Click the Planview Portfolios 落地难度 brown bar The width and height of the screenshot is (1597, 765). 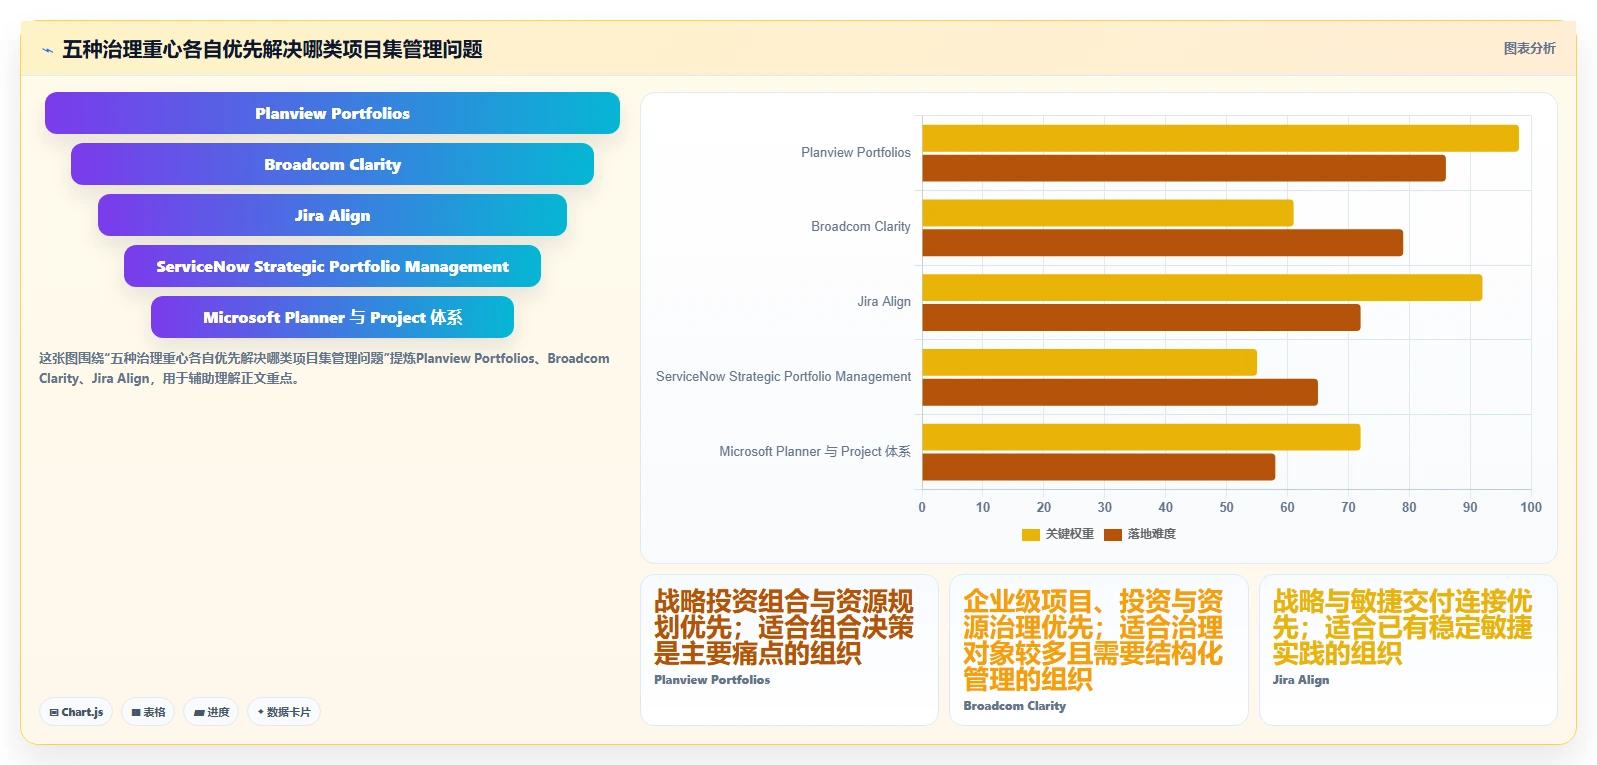[x=1184, y=168]
